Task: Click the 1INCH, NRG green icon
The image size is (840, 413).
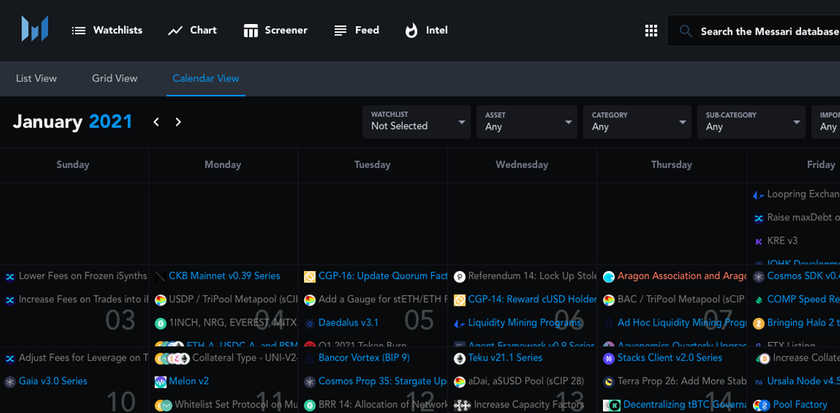Action: [160, 324]
